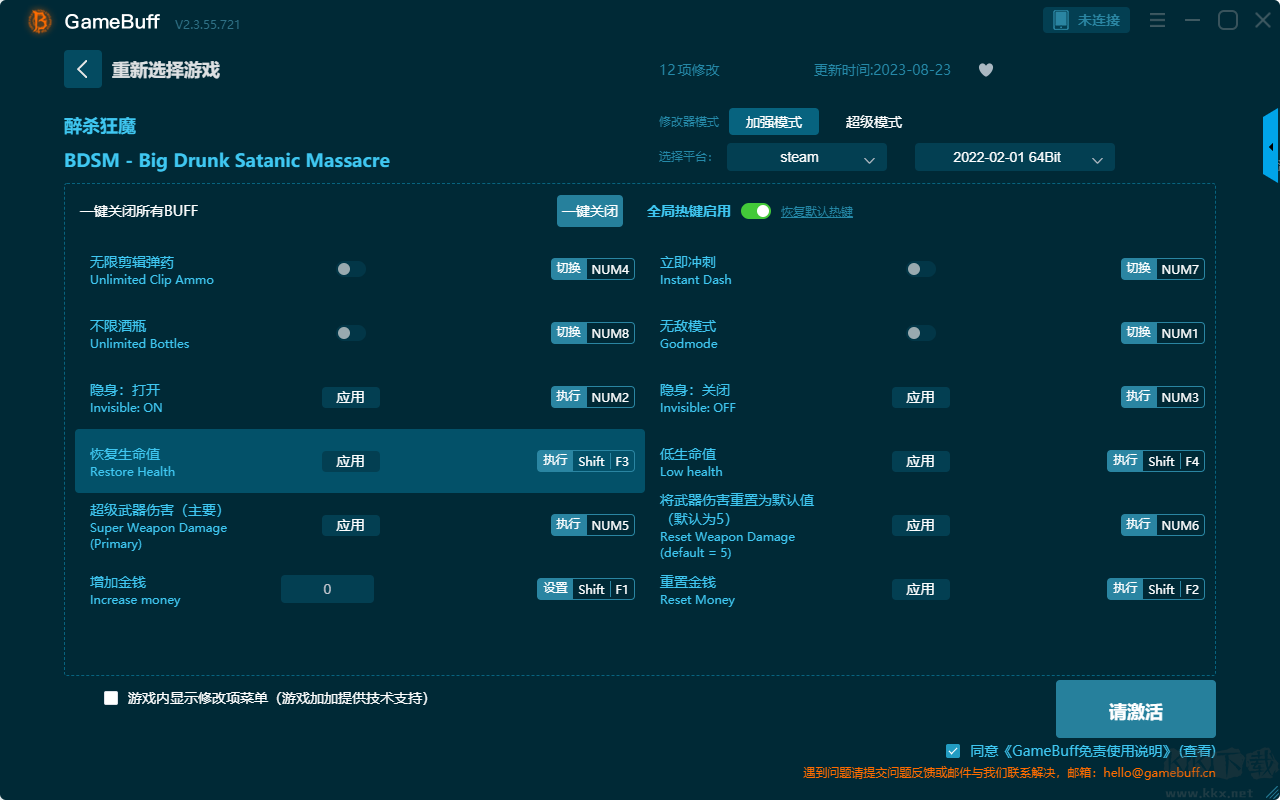Click the heart favorite icon

(x=986, y=70)
